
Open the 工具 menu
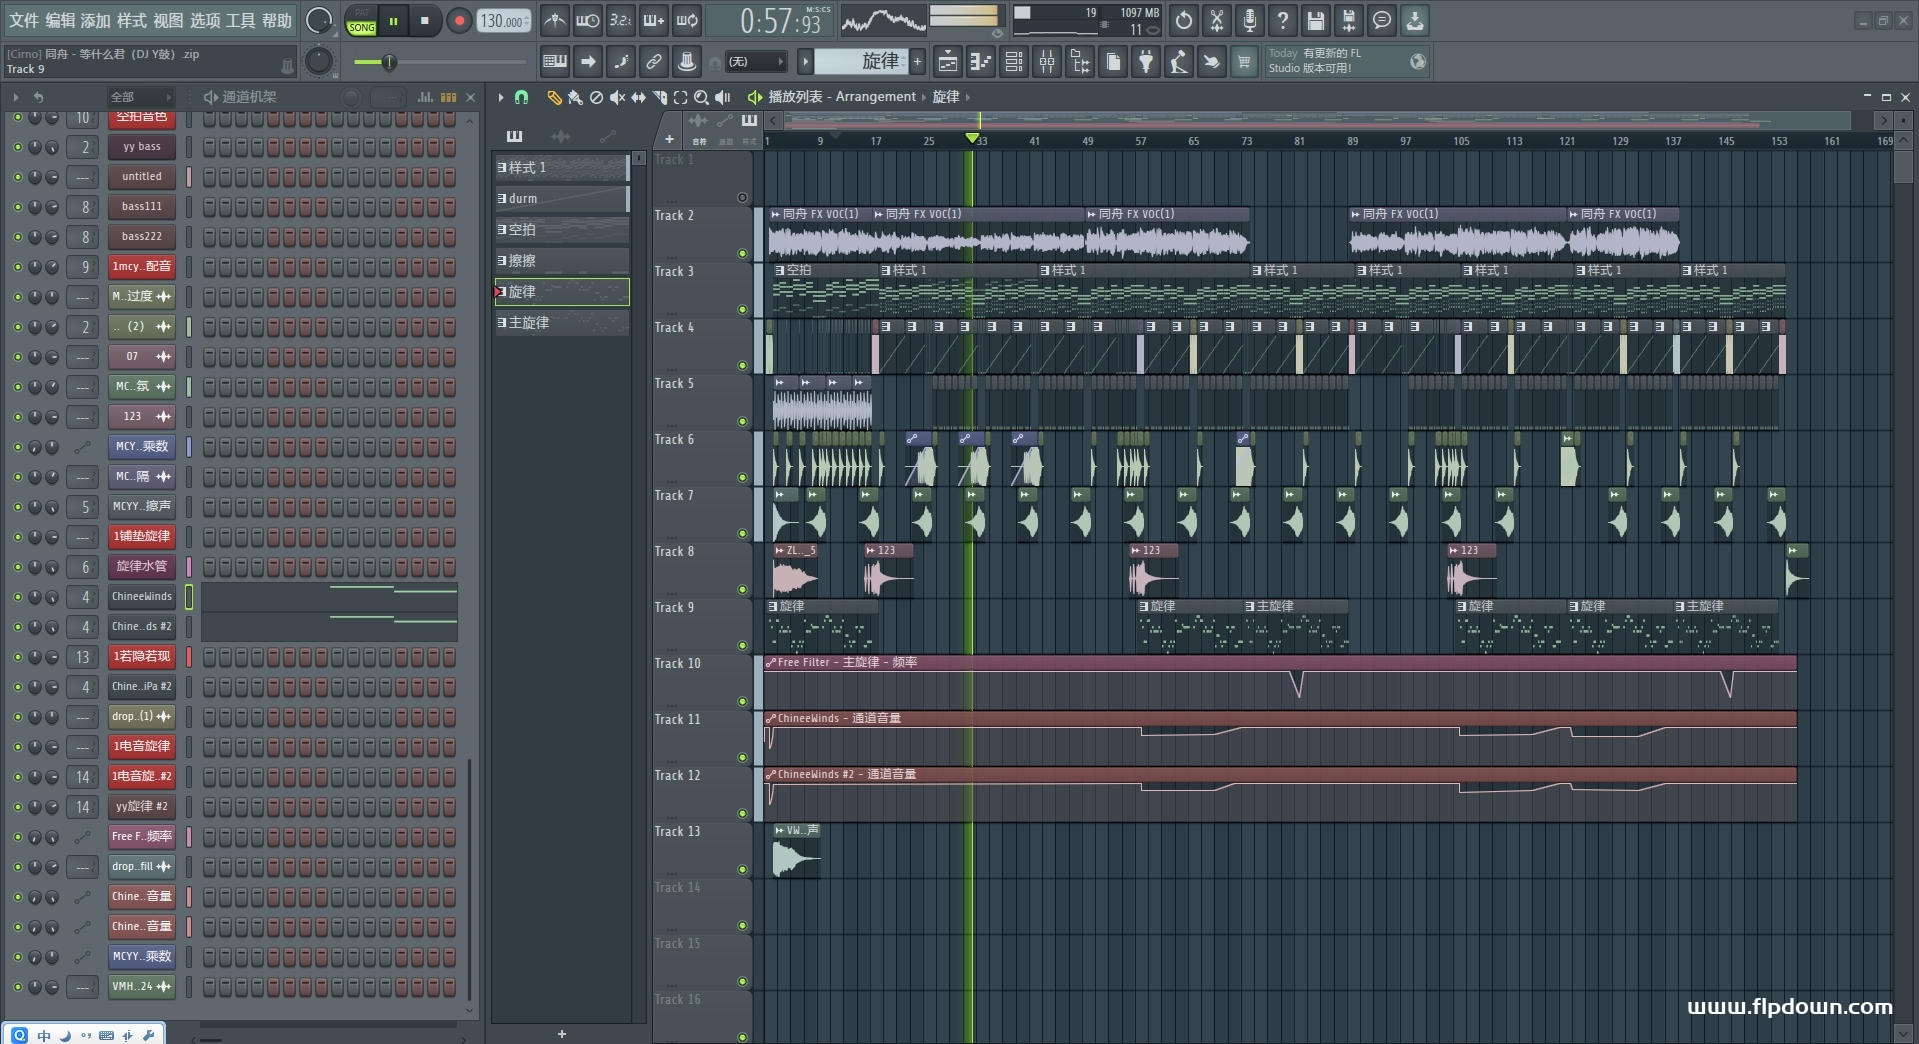(241, 20)
